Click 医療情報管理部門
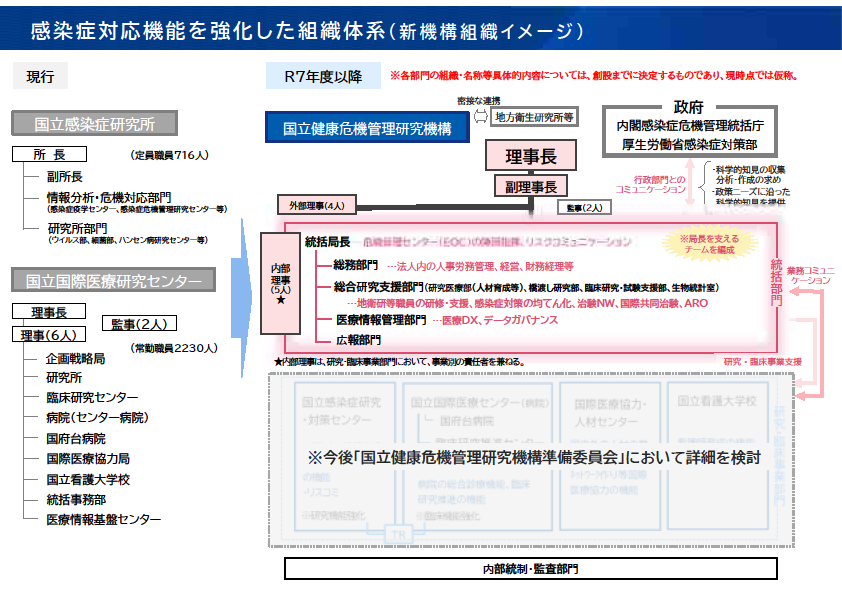842x595 pixels. pos(381,320)
